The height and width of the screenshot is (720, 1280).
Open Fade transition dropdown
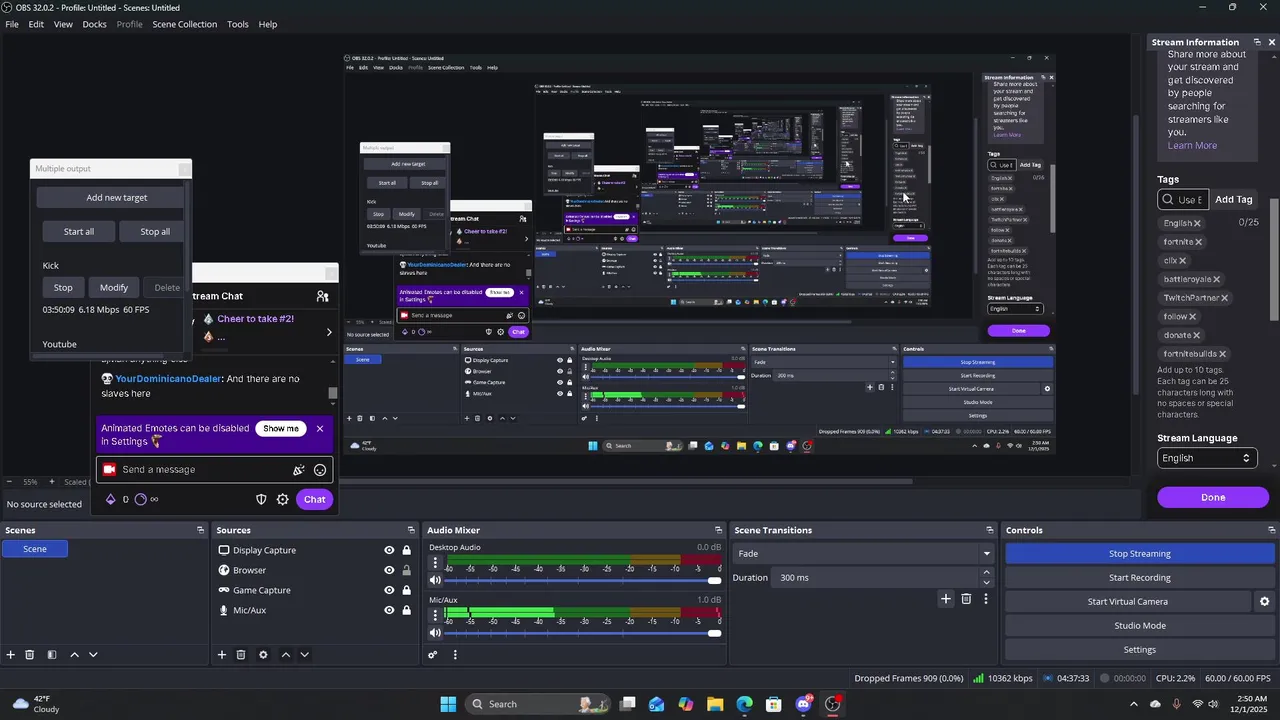pos(862,553)
